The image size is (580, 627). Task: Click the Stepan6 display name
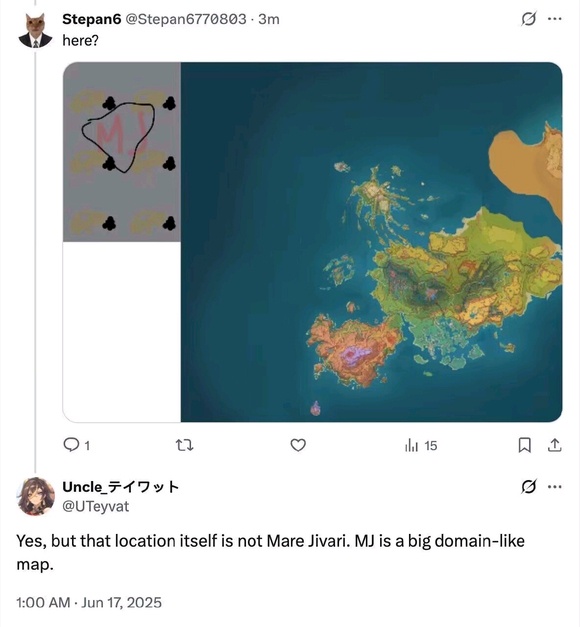click(92, 19)
